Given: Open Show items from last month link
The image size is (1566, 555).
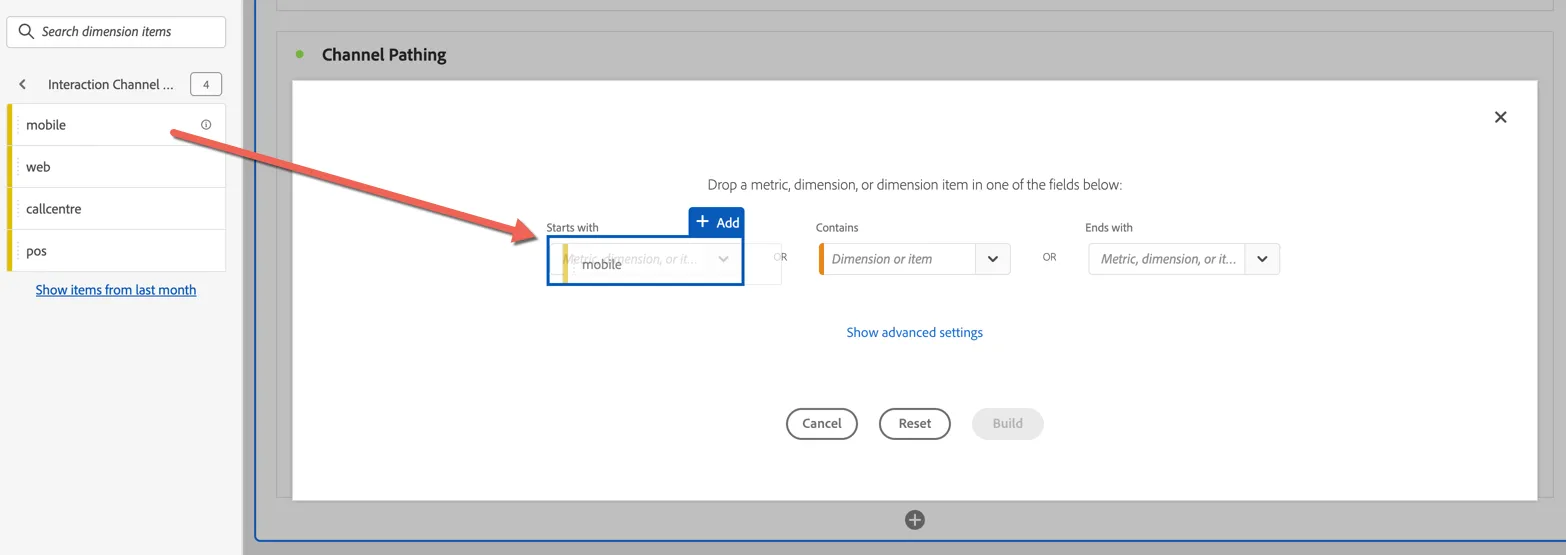Looking at the screenshot, I should click(116, 290).
